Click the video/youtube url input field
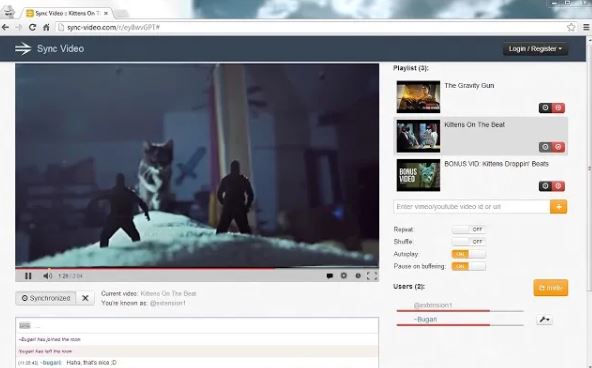Viewport: 592px width, 368px height. click(x=472, y=207)
